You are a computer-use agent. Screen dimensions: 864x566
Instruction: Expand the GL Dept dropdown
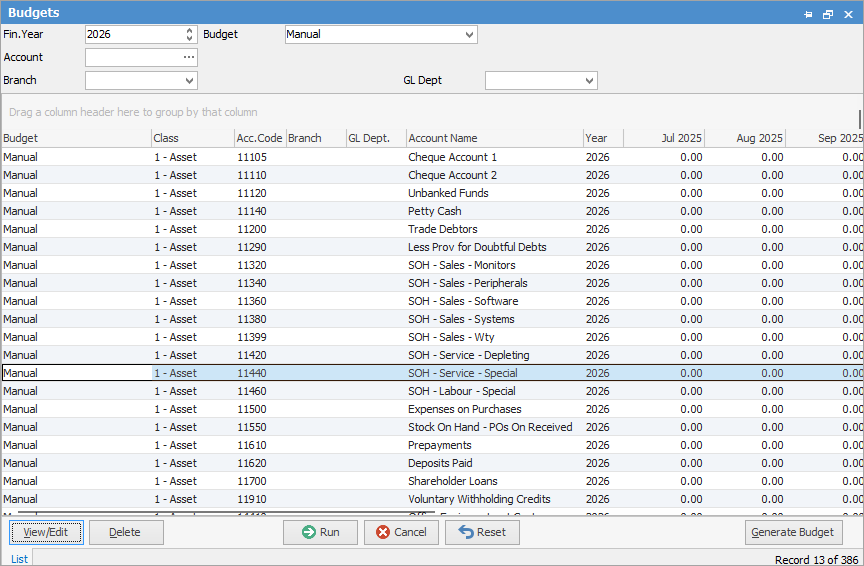pos(588,81)
